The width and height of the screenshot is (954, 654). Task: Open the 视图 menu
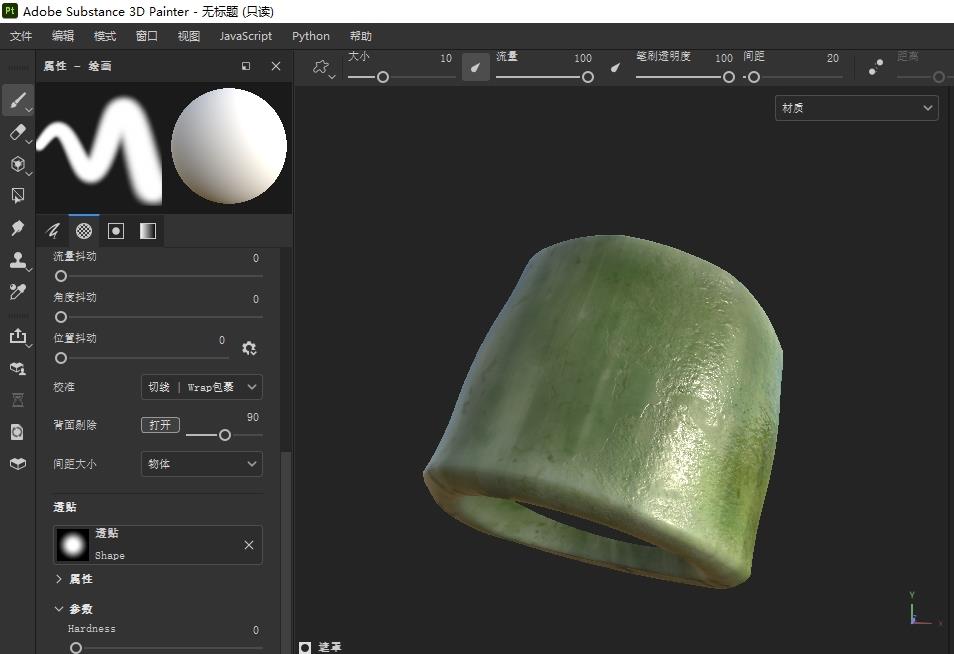[x=189, y=36]
